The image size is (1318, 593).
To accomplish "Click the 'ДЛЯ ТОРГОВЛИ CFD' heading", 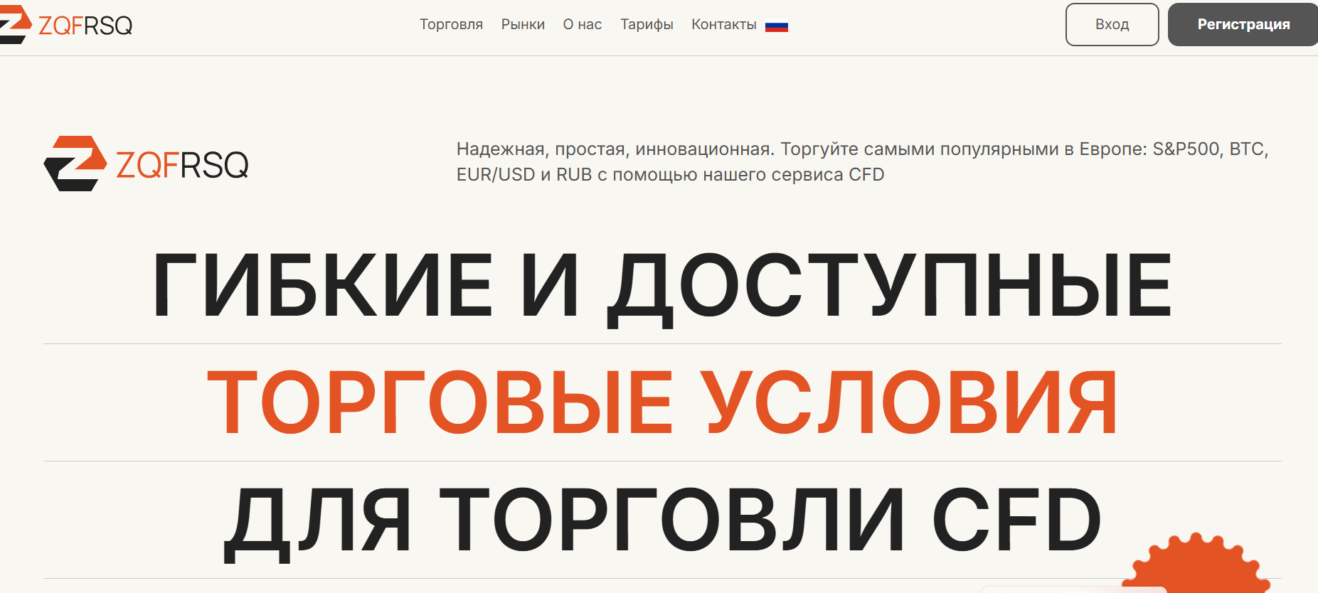I will (x=661, y=521).
